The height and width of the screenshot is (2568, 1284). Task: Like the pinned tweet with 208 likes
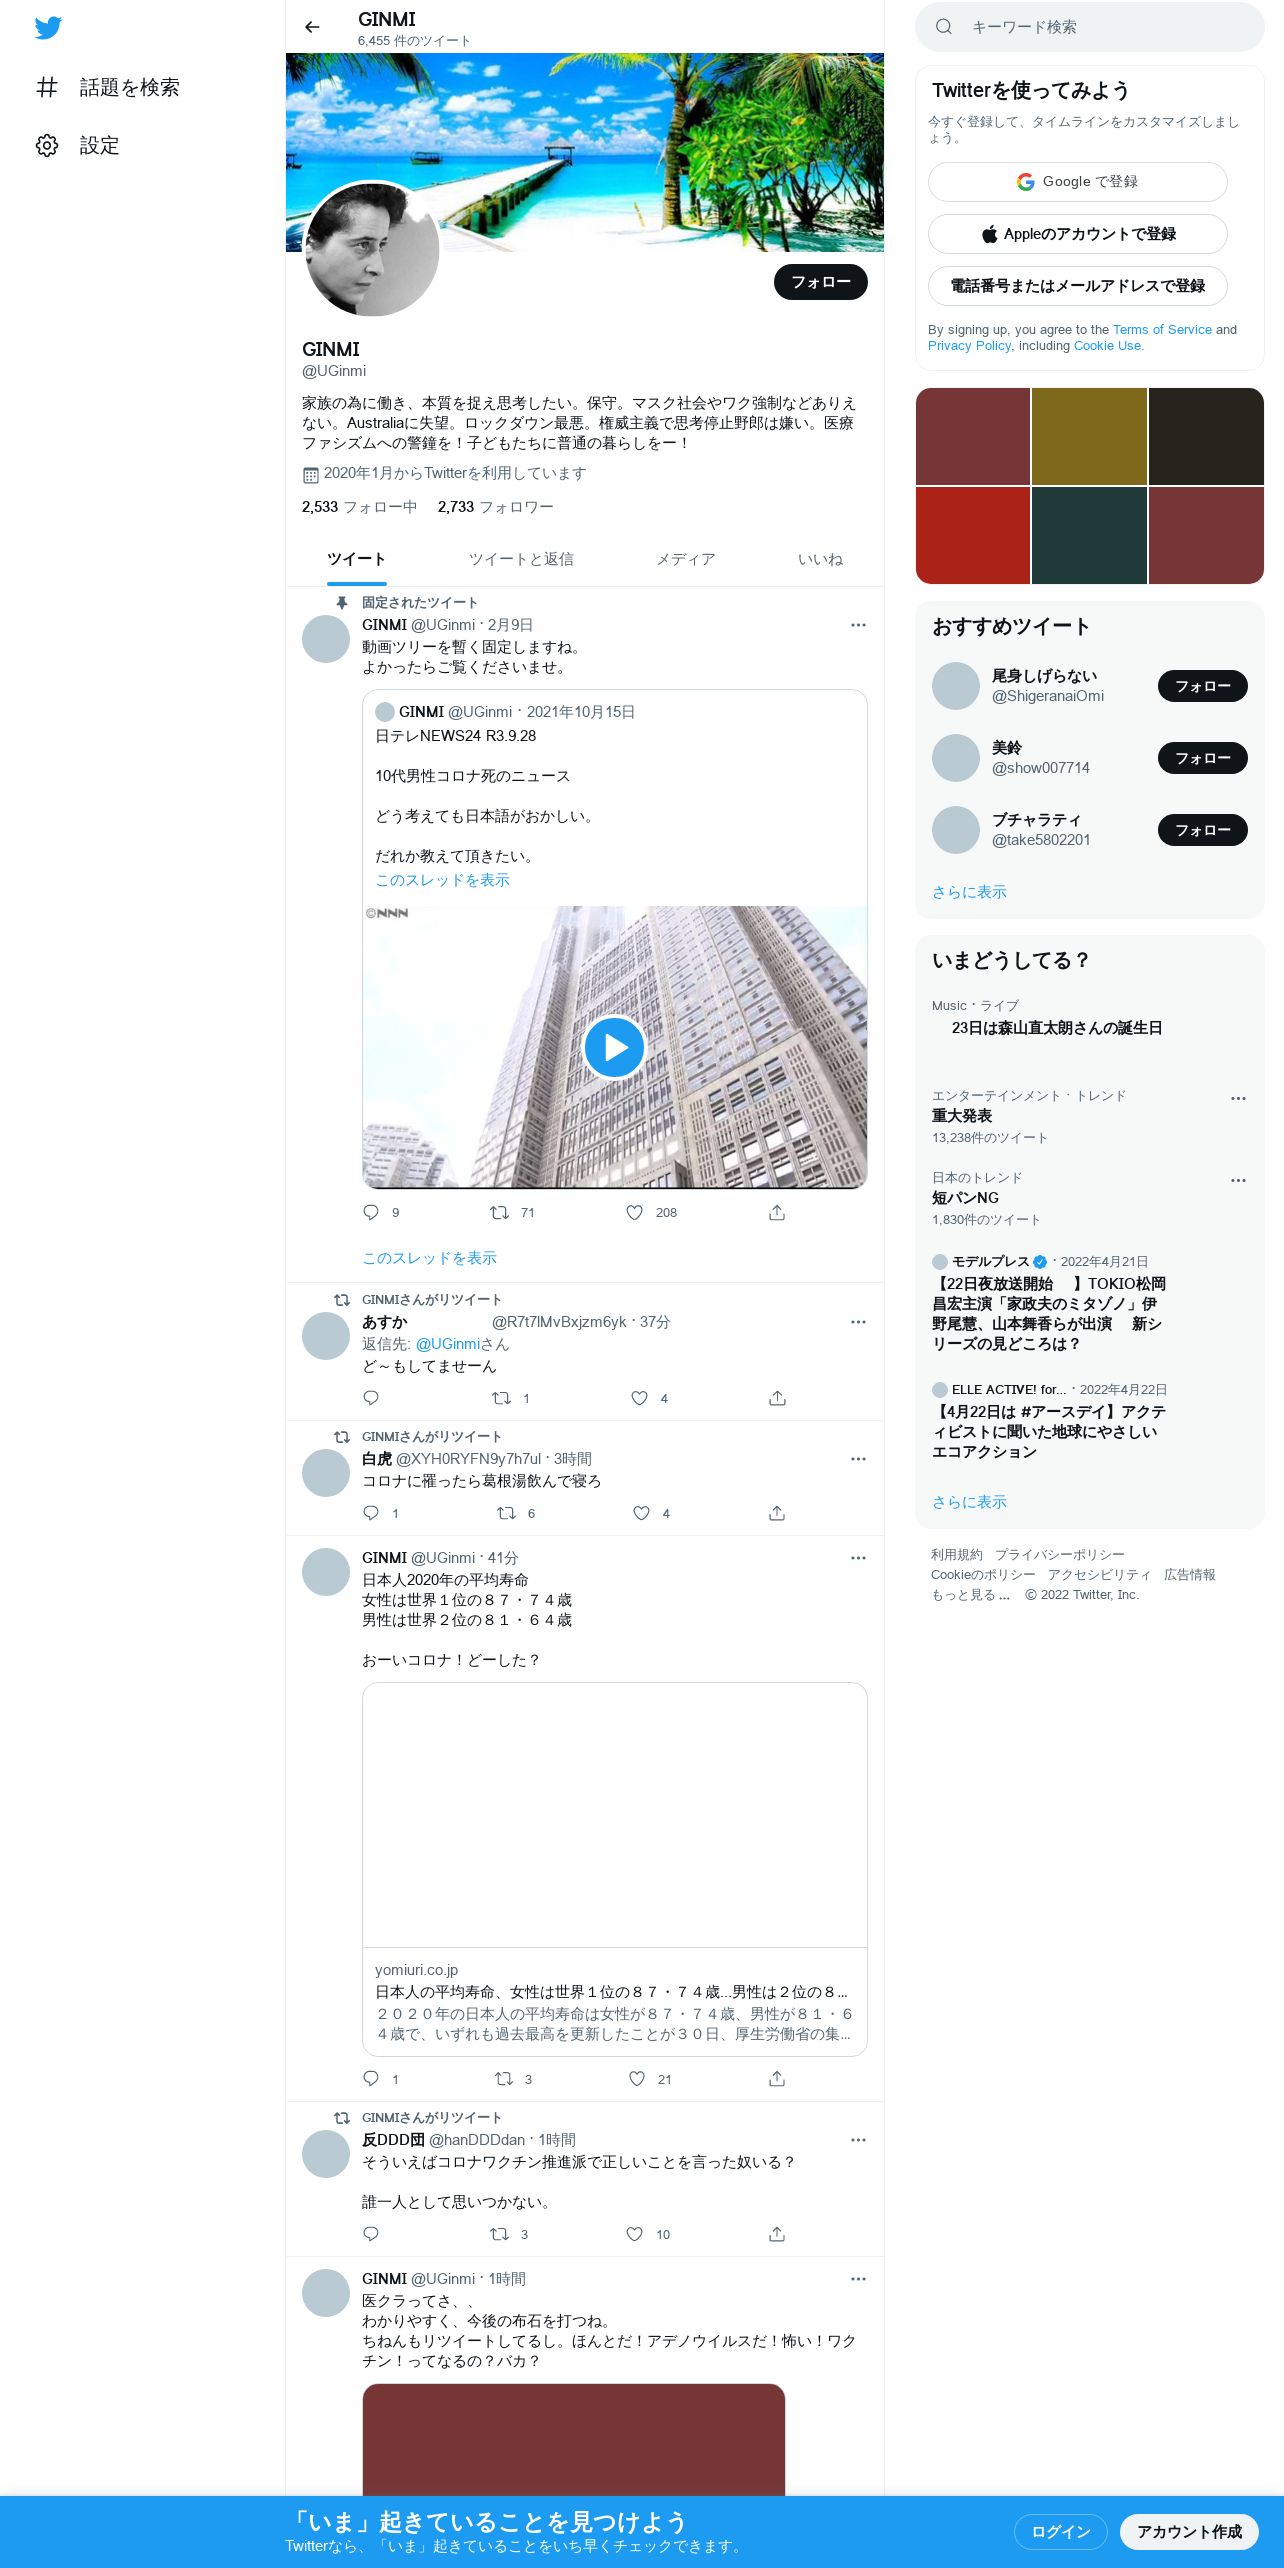[635, 1212]
